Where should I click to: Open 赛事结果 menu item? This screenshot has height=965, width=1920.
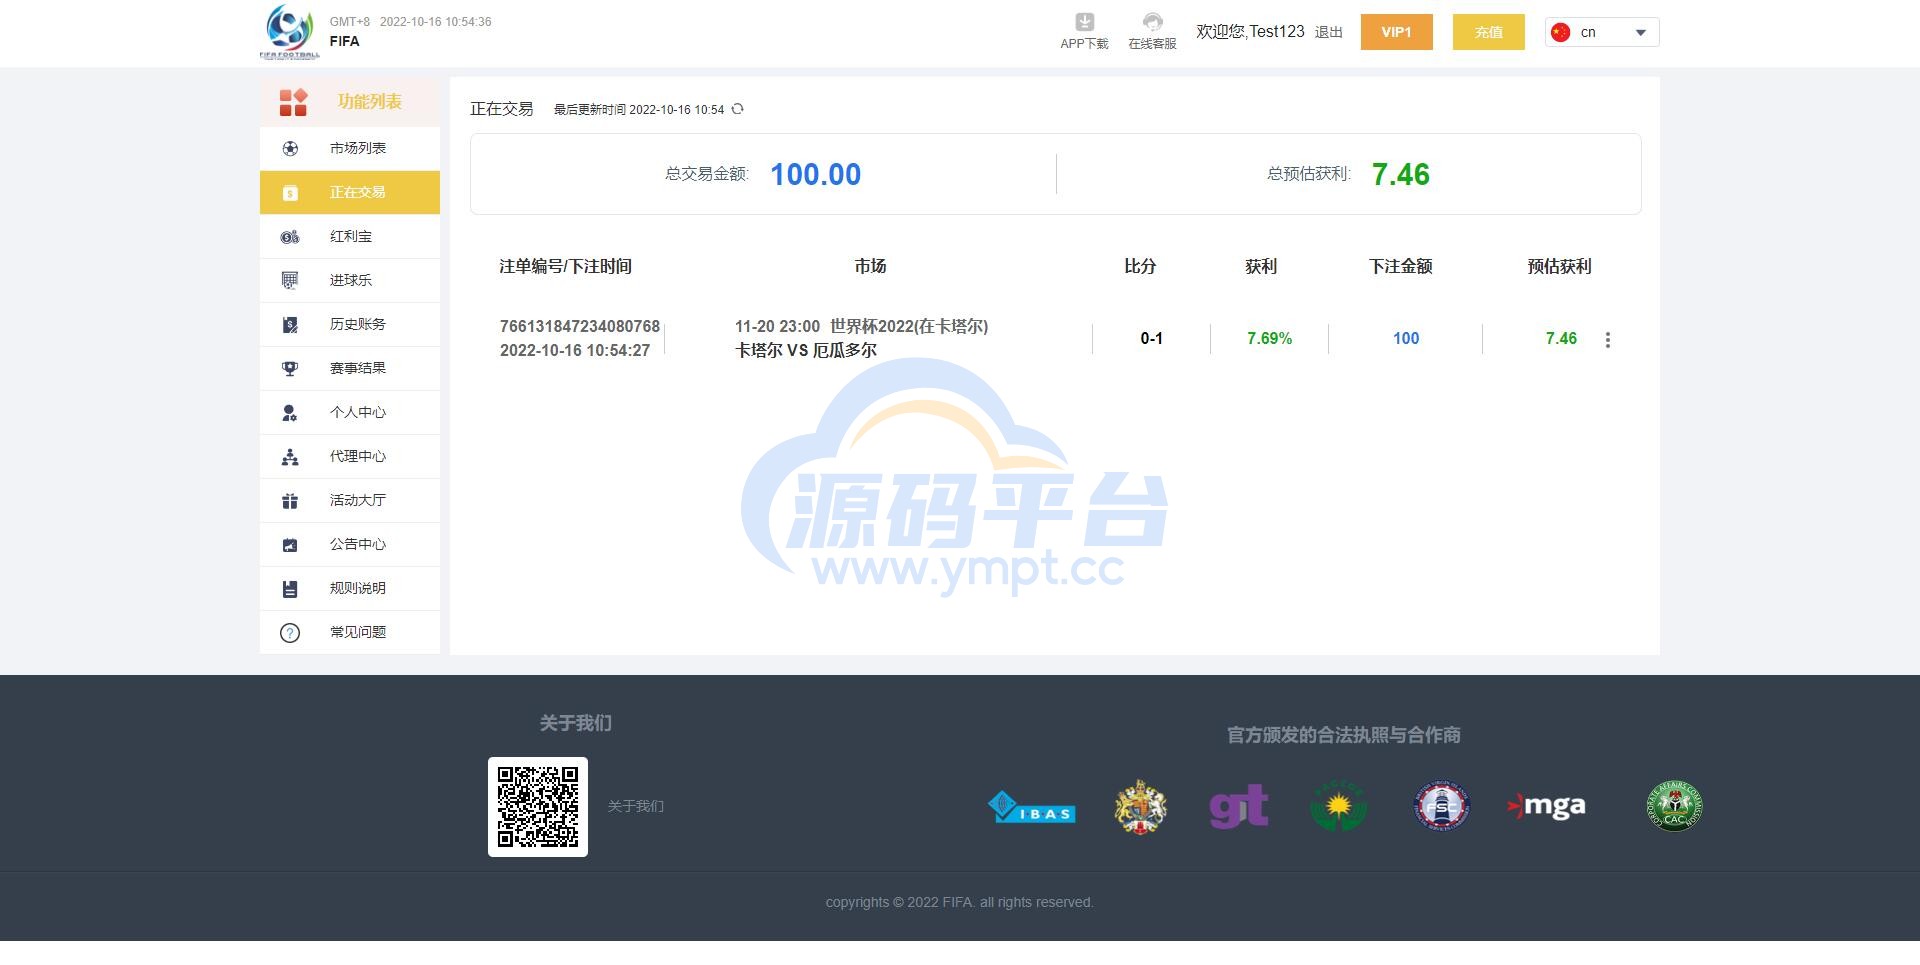click(x=350, y=368)
